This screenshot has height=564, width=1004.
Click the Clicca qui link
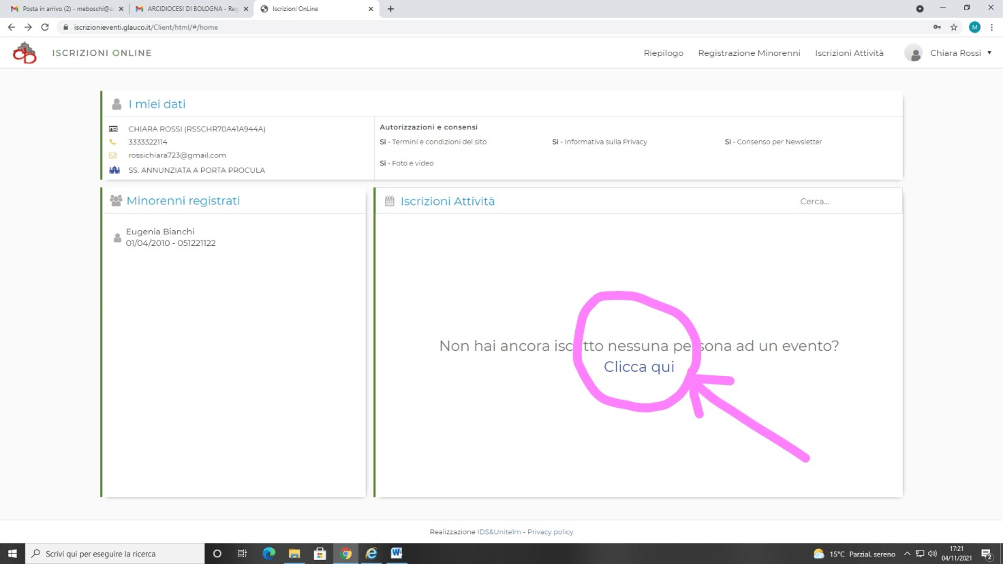point(639,367)
